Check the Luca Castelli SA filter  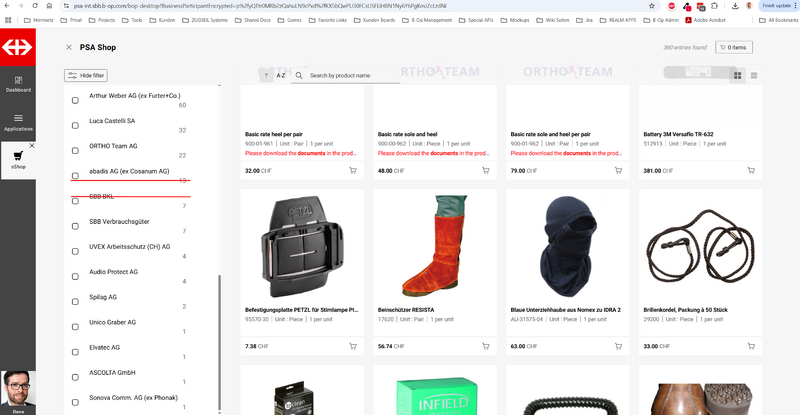tap(76, 126)
